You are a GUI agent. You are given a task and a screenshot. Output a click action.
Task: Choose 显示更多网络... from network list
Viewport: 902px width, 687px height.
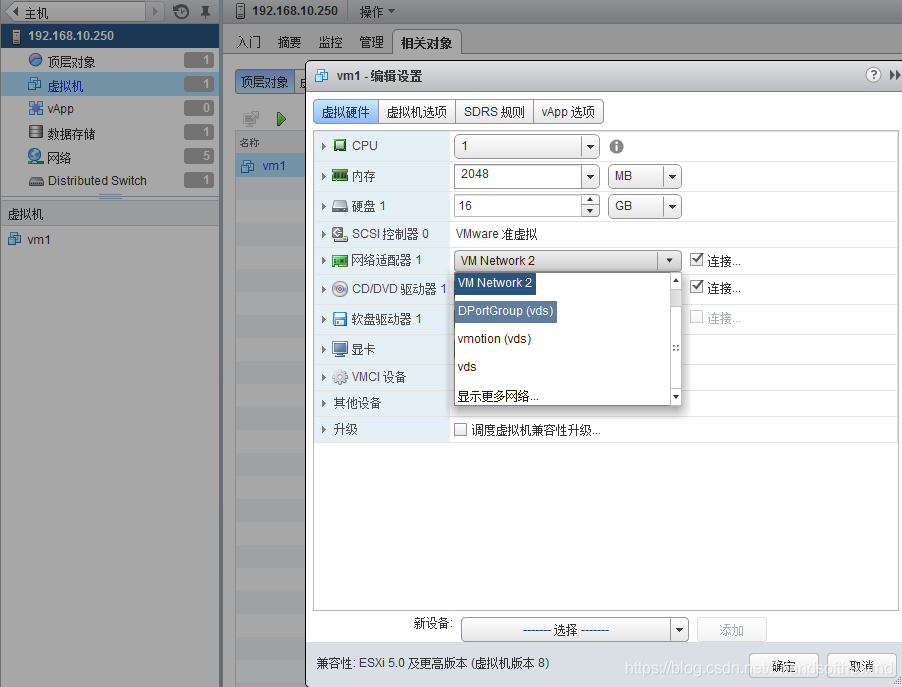pos(498,396)
